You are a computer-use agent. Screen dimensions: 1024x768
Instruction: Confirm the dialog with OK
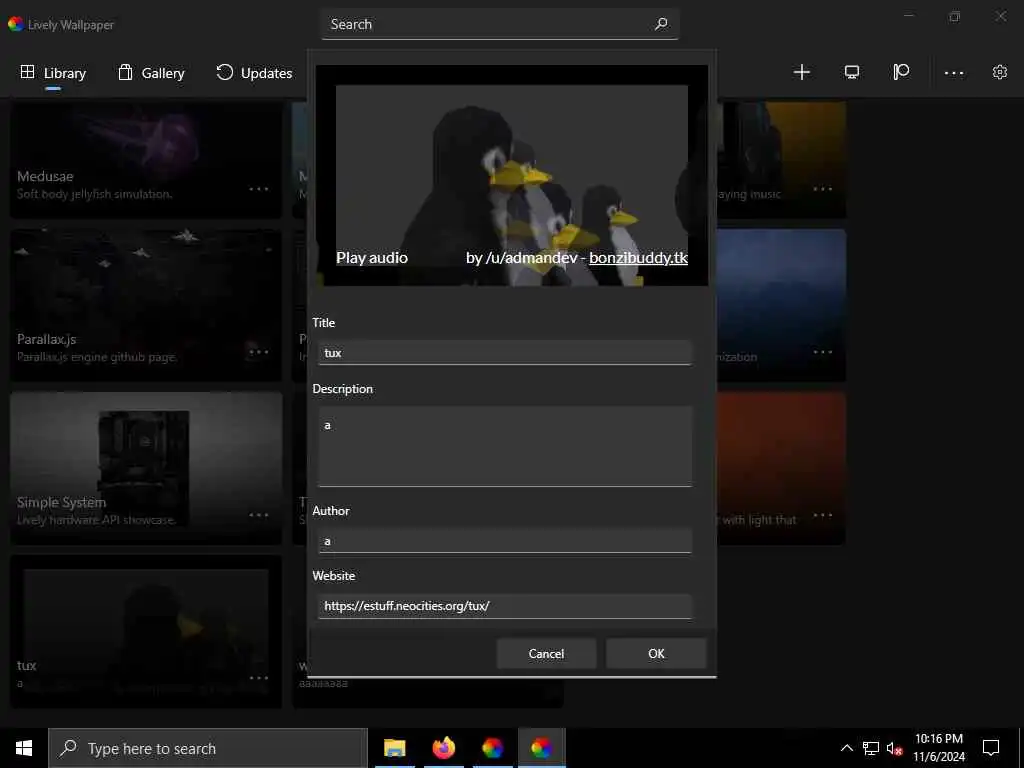click(x=656, y=654)
